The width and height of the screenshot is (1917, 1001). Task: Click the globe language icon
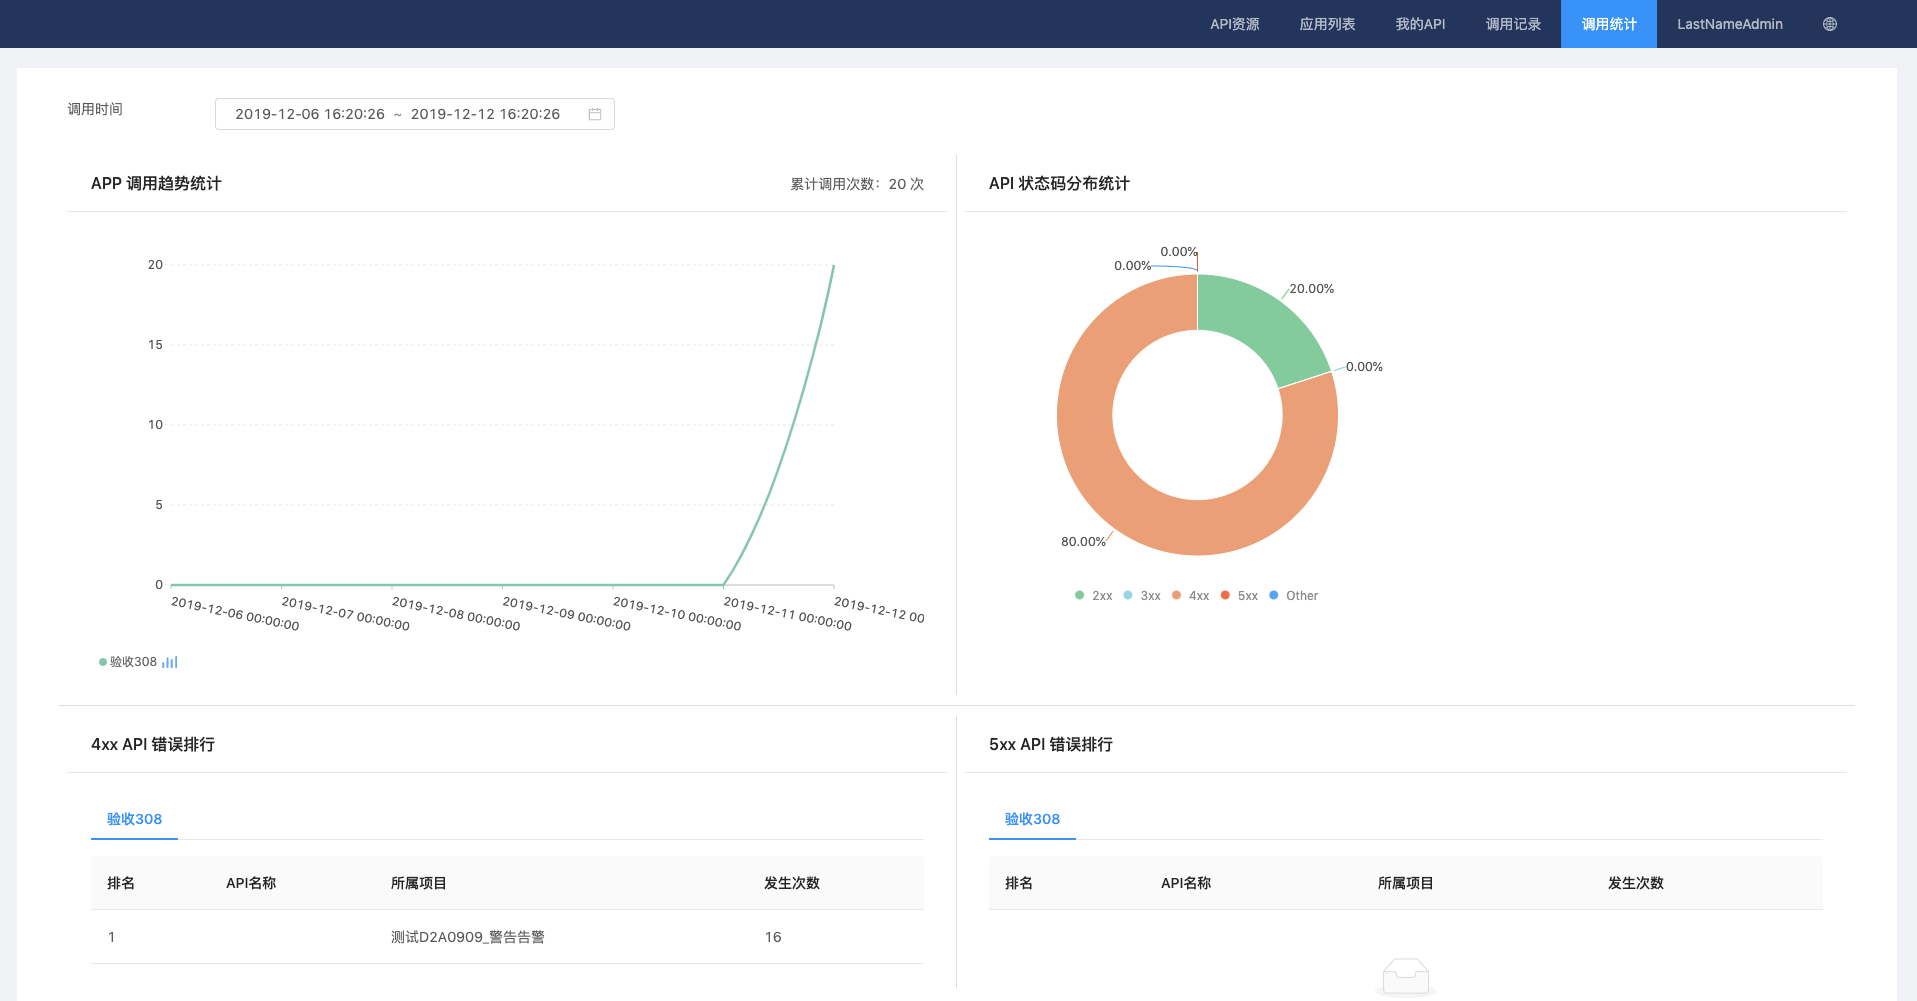(x=1829, y=24)
